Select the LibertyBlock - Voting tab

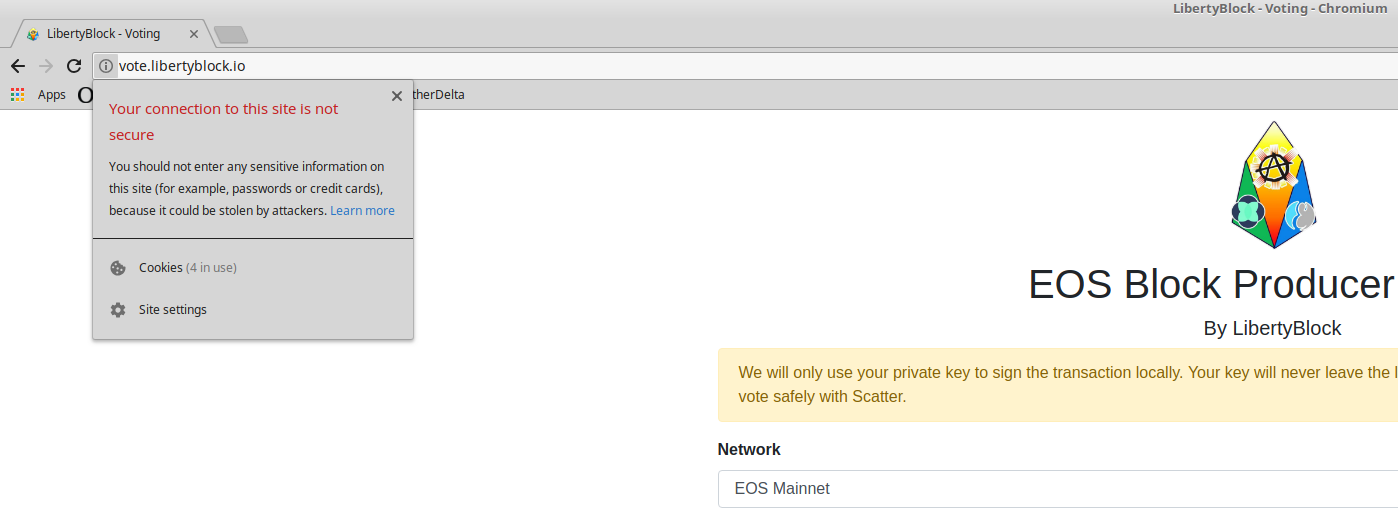tap(113, 34)
